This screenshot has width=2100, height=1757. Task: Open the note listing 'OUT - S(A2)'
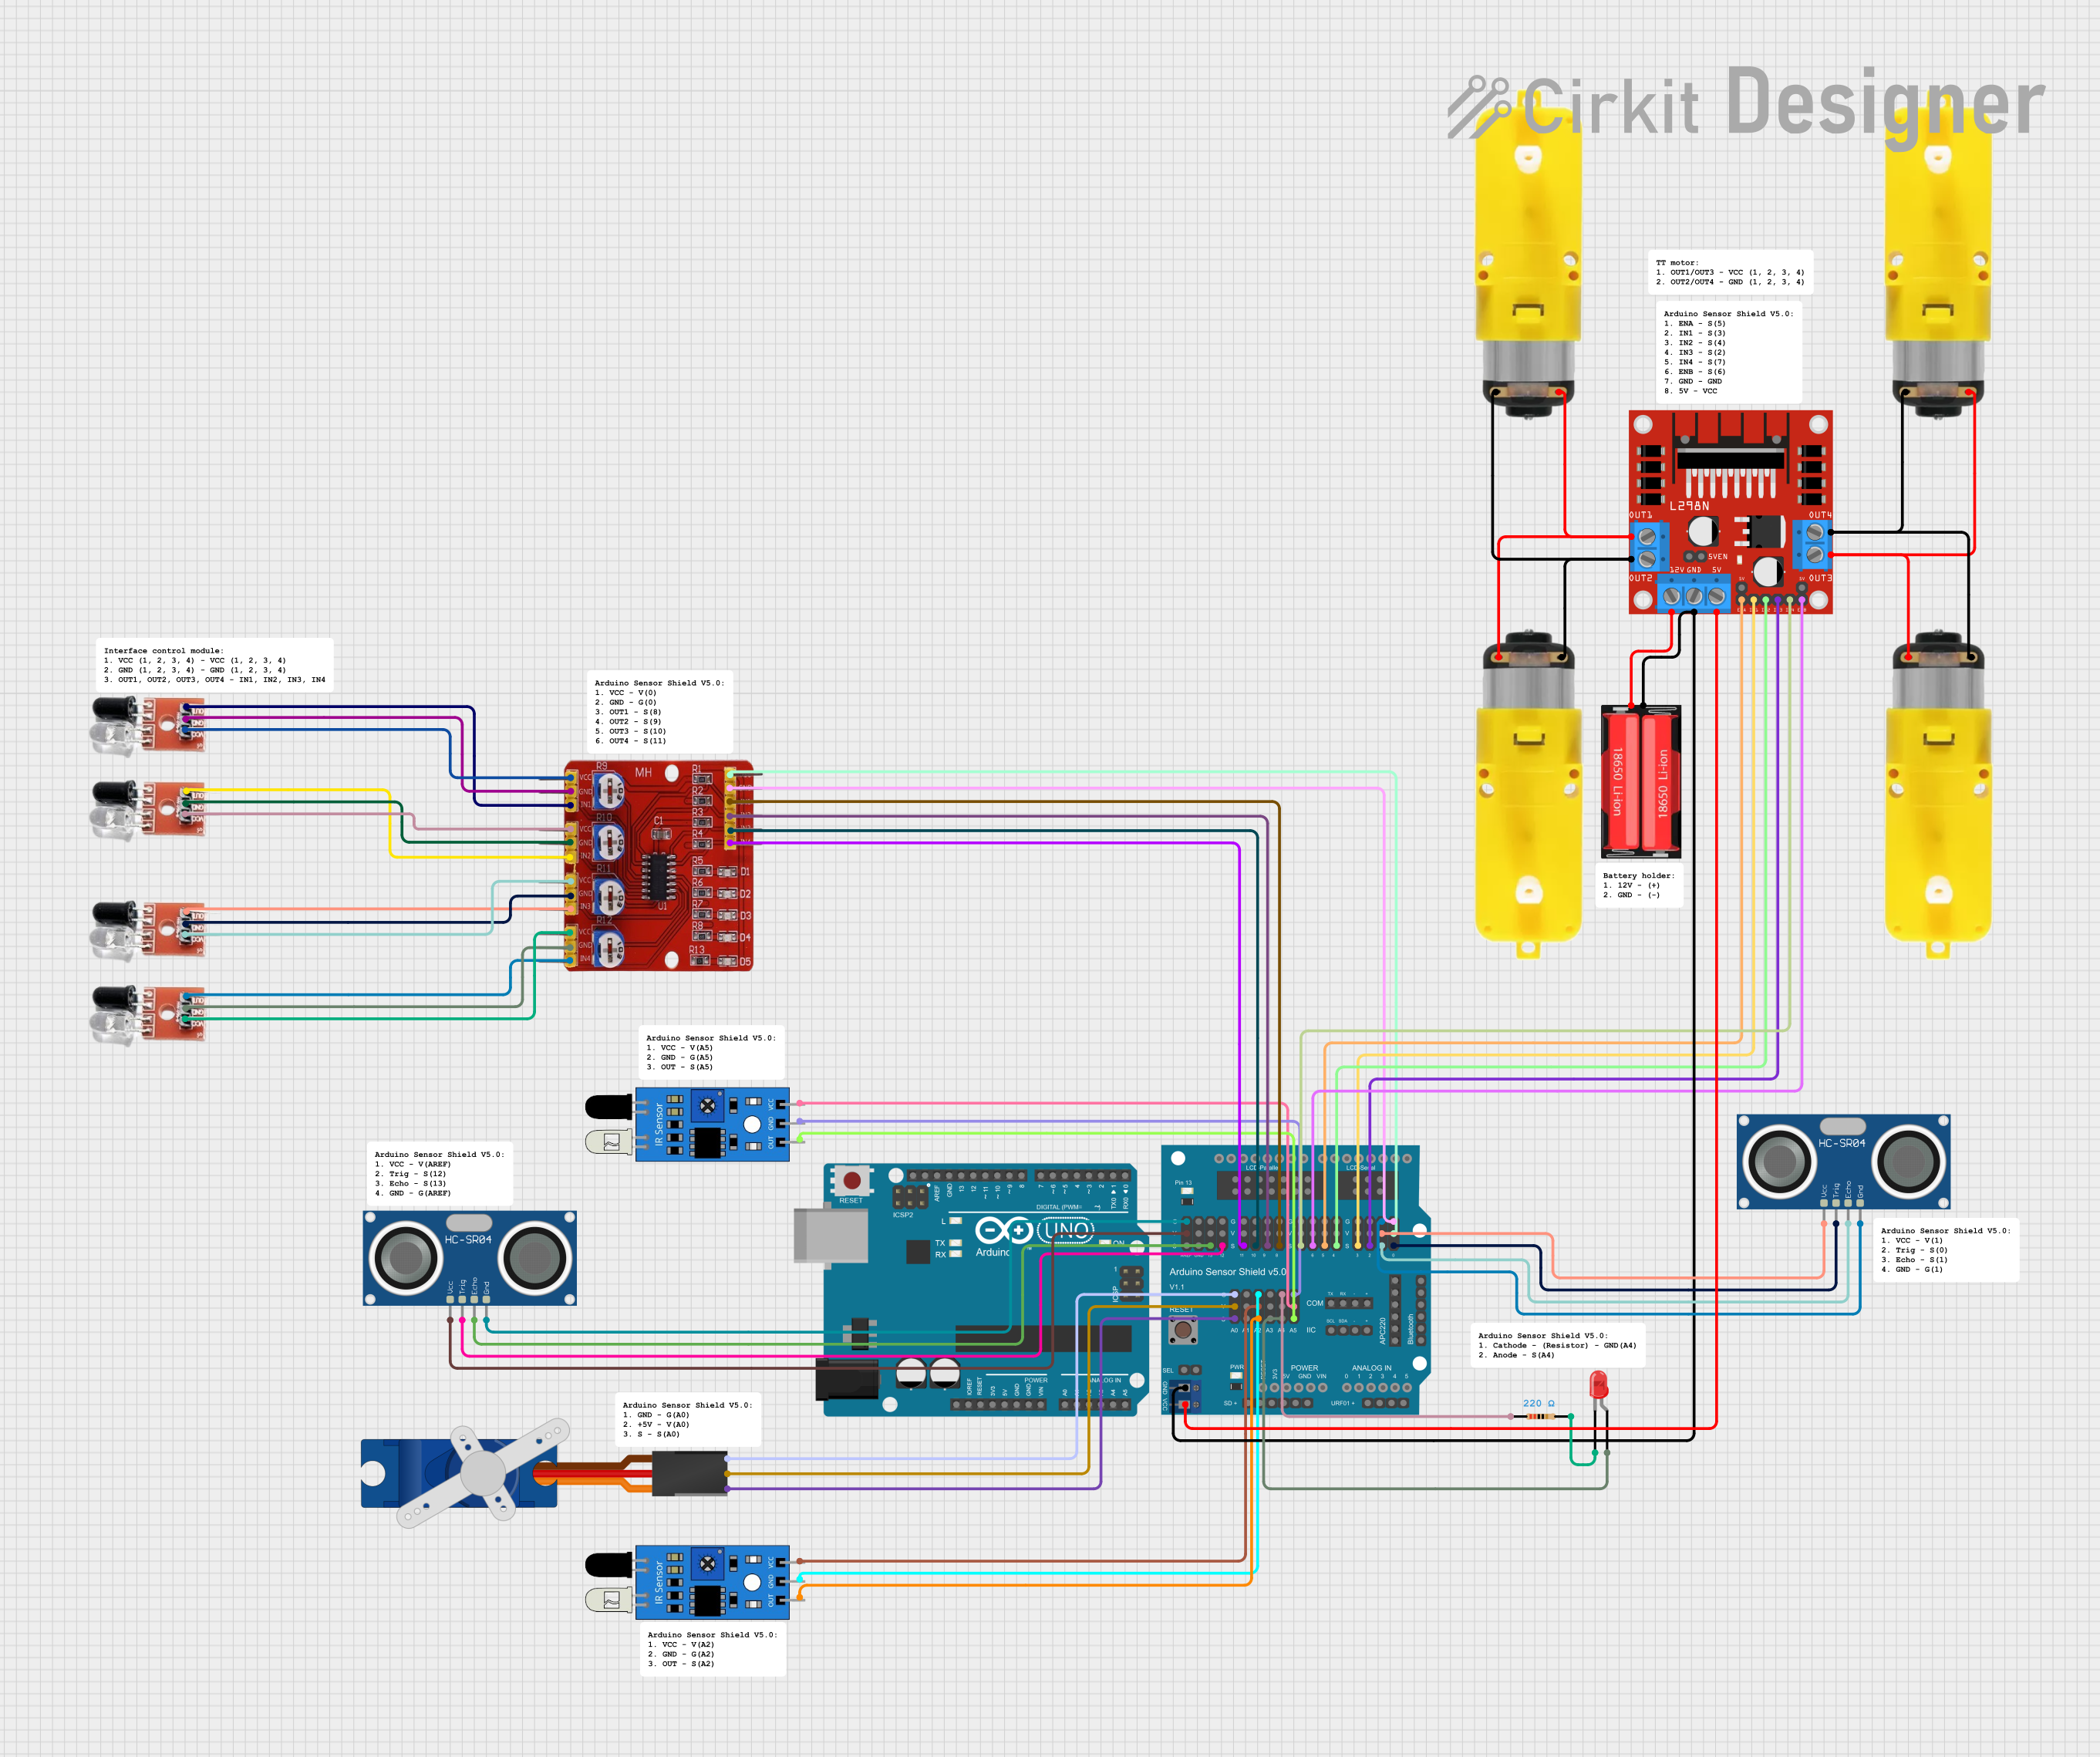tap(713, 1649)
